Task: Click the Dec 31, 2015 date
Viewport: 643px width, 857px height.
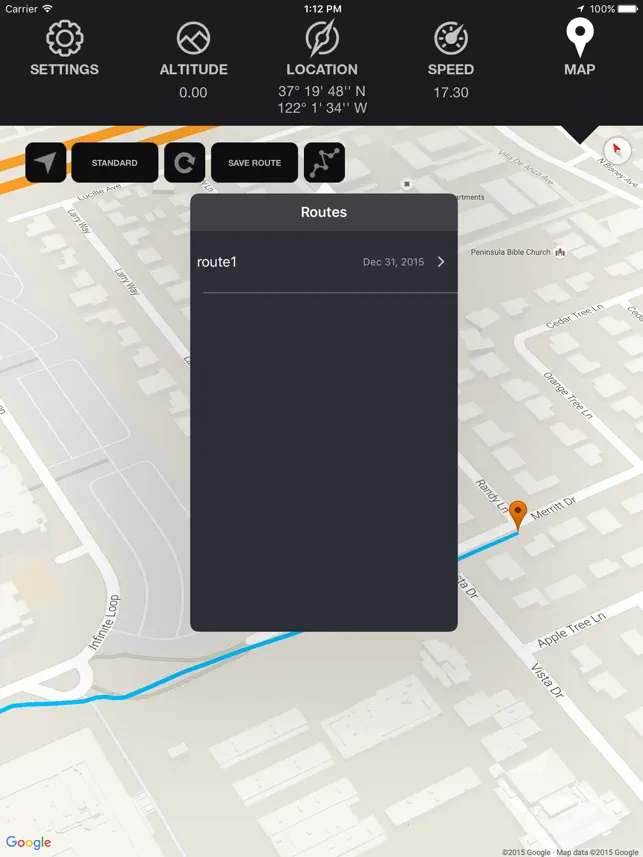Action: point(393,262)
